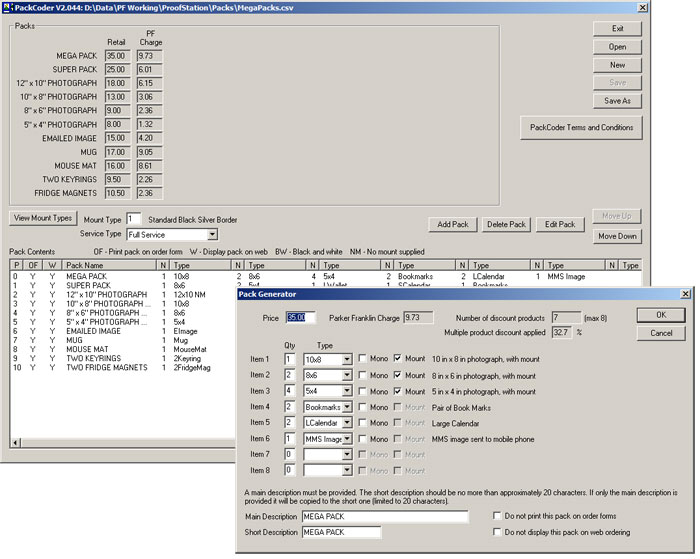Cancel the Pack Generator dialog

[x=660, y=333]
